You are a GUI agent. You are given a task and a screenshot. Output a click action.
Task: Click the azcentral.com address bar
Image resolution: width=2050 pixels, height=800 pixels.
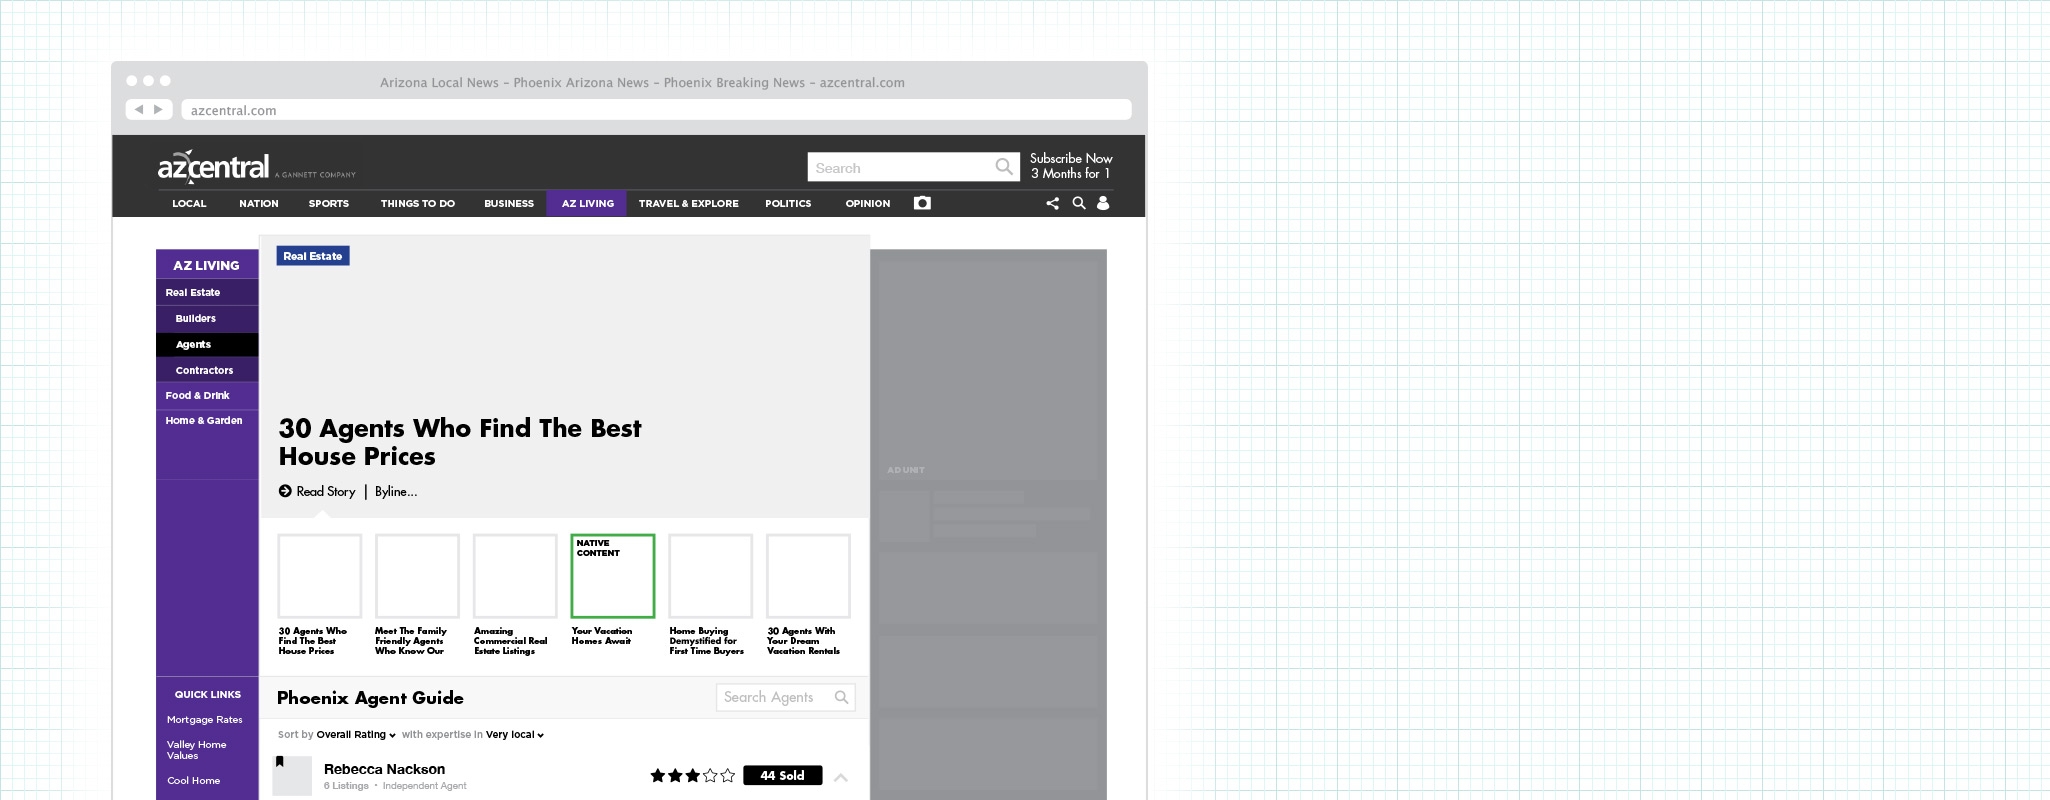[656, 110]
